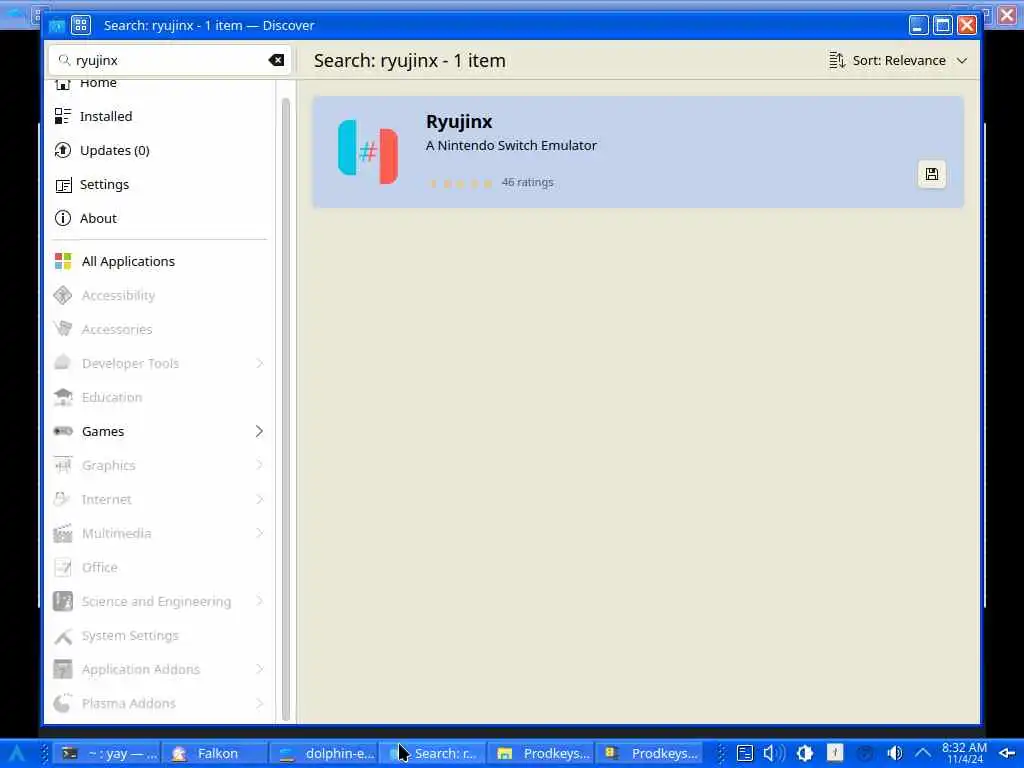Open Discover Settings page
This screenshot has width=1024, height=768.
(159, 184)
